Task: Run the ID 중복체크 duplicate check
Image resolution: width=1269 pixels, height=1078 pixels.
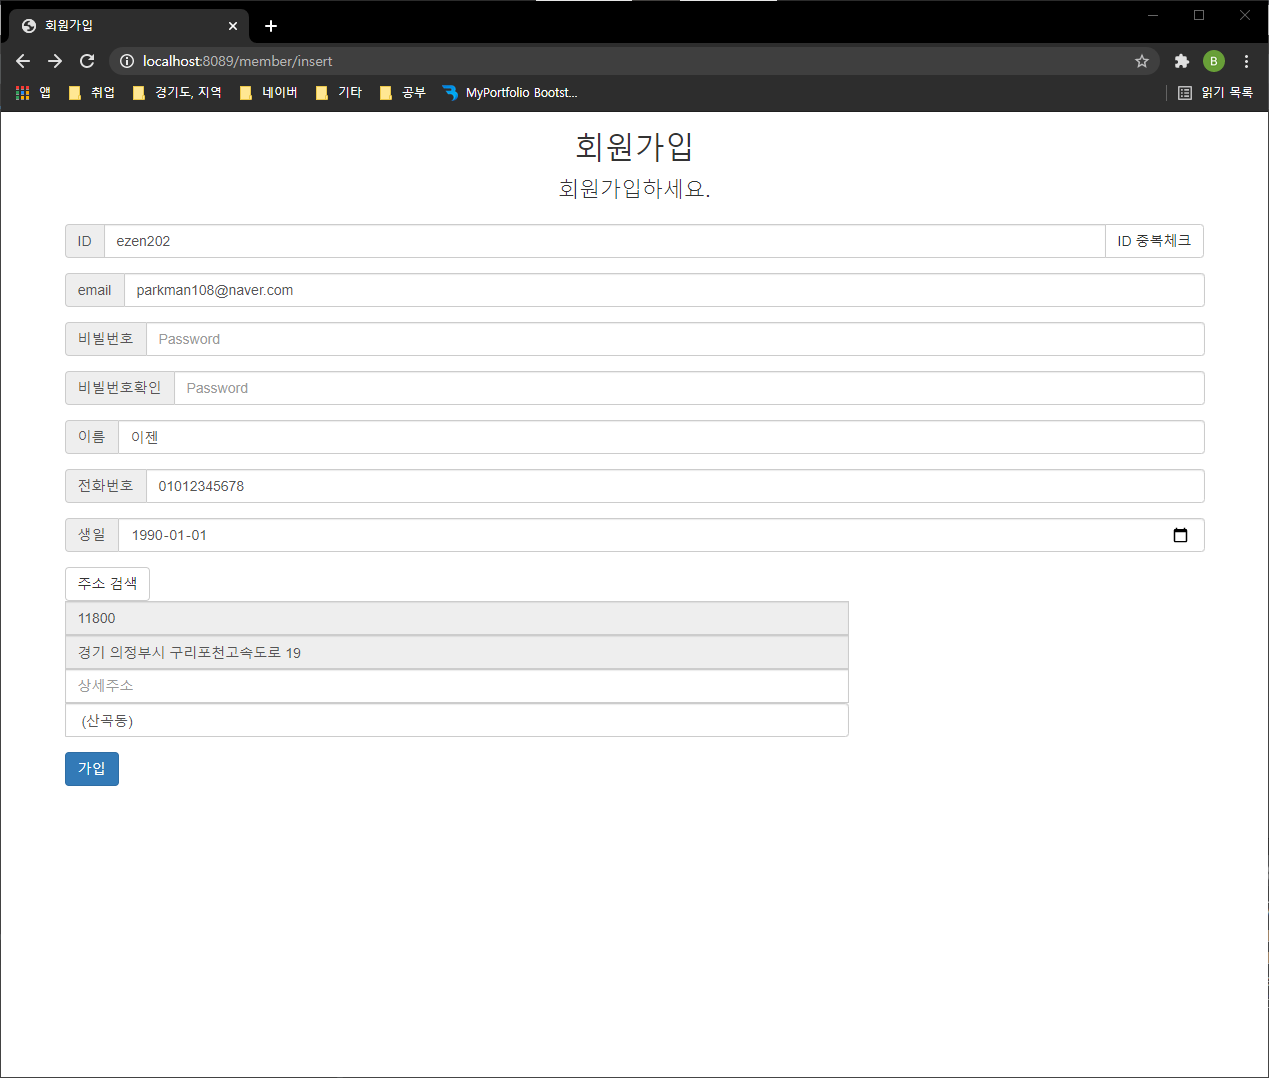Action: [x=1153, y=240]
